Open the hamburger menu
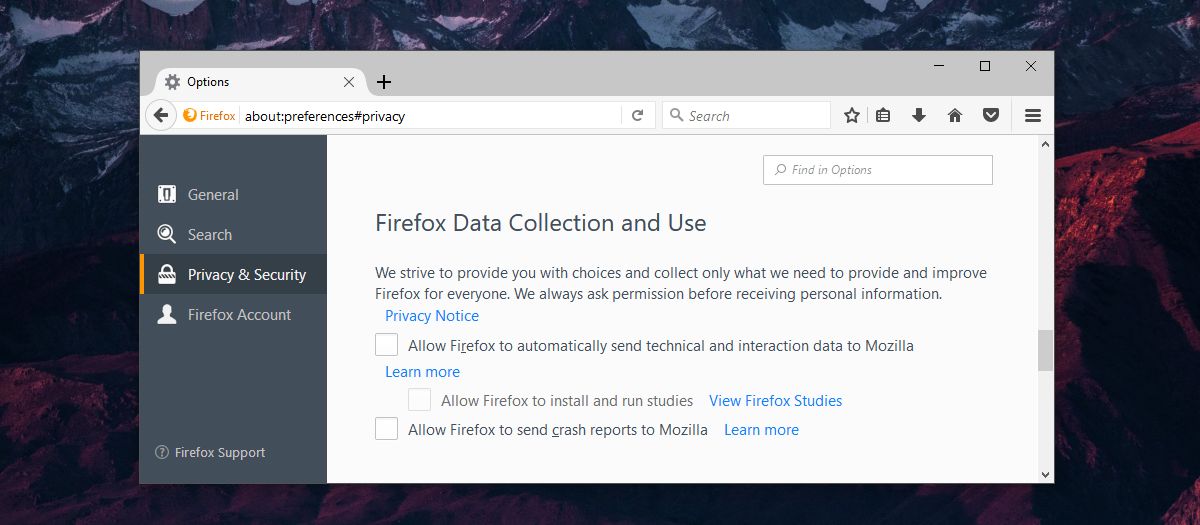Viewport: 1200px width, 525px height. 1033,116
